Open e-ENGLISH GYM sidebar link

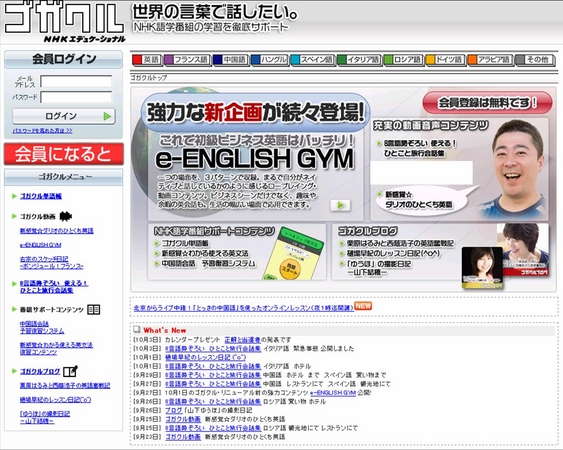click(40, 245)
